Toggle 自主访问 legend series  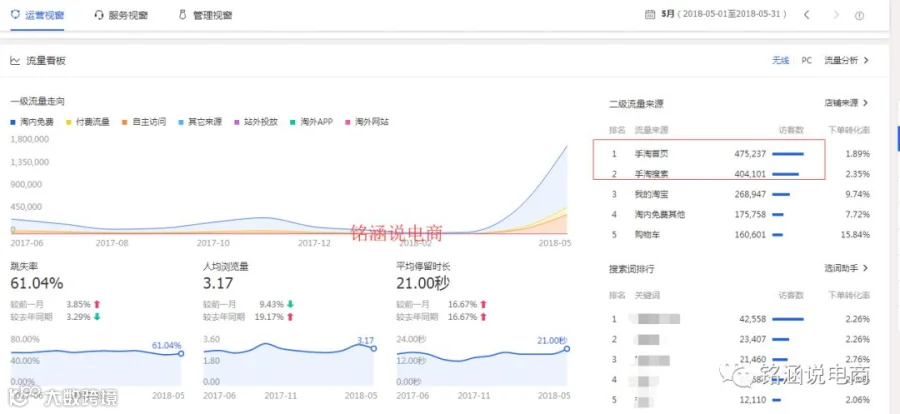pyautogui.click(x=144, y=122)
